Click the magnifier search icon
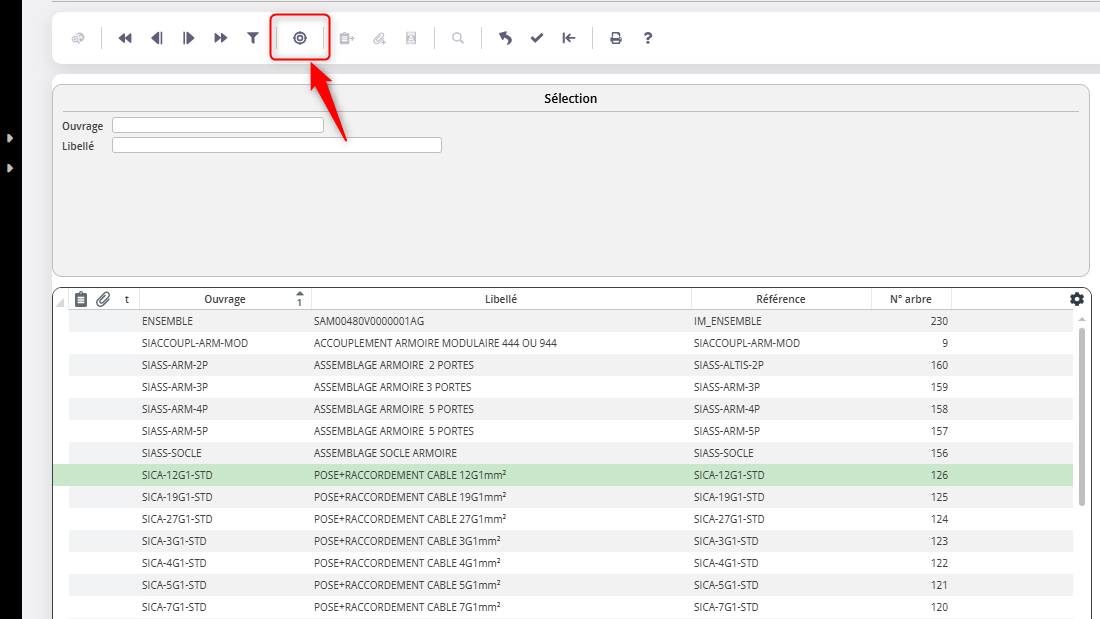 coord(457,38)
